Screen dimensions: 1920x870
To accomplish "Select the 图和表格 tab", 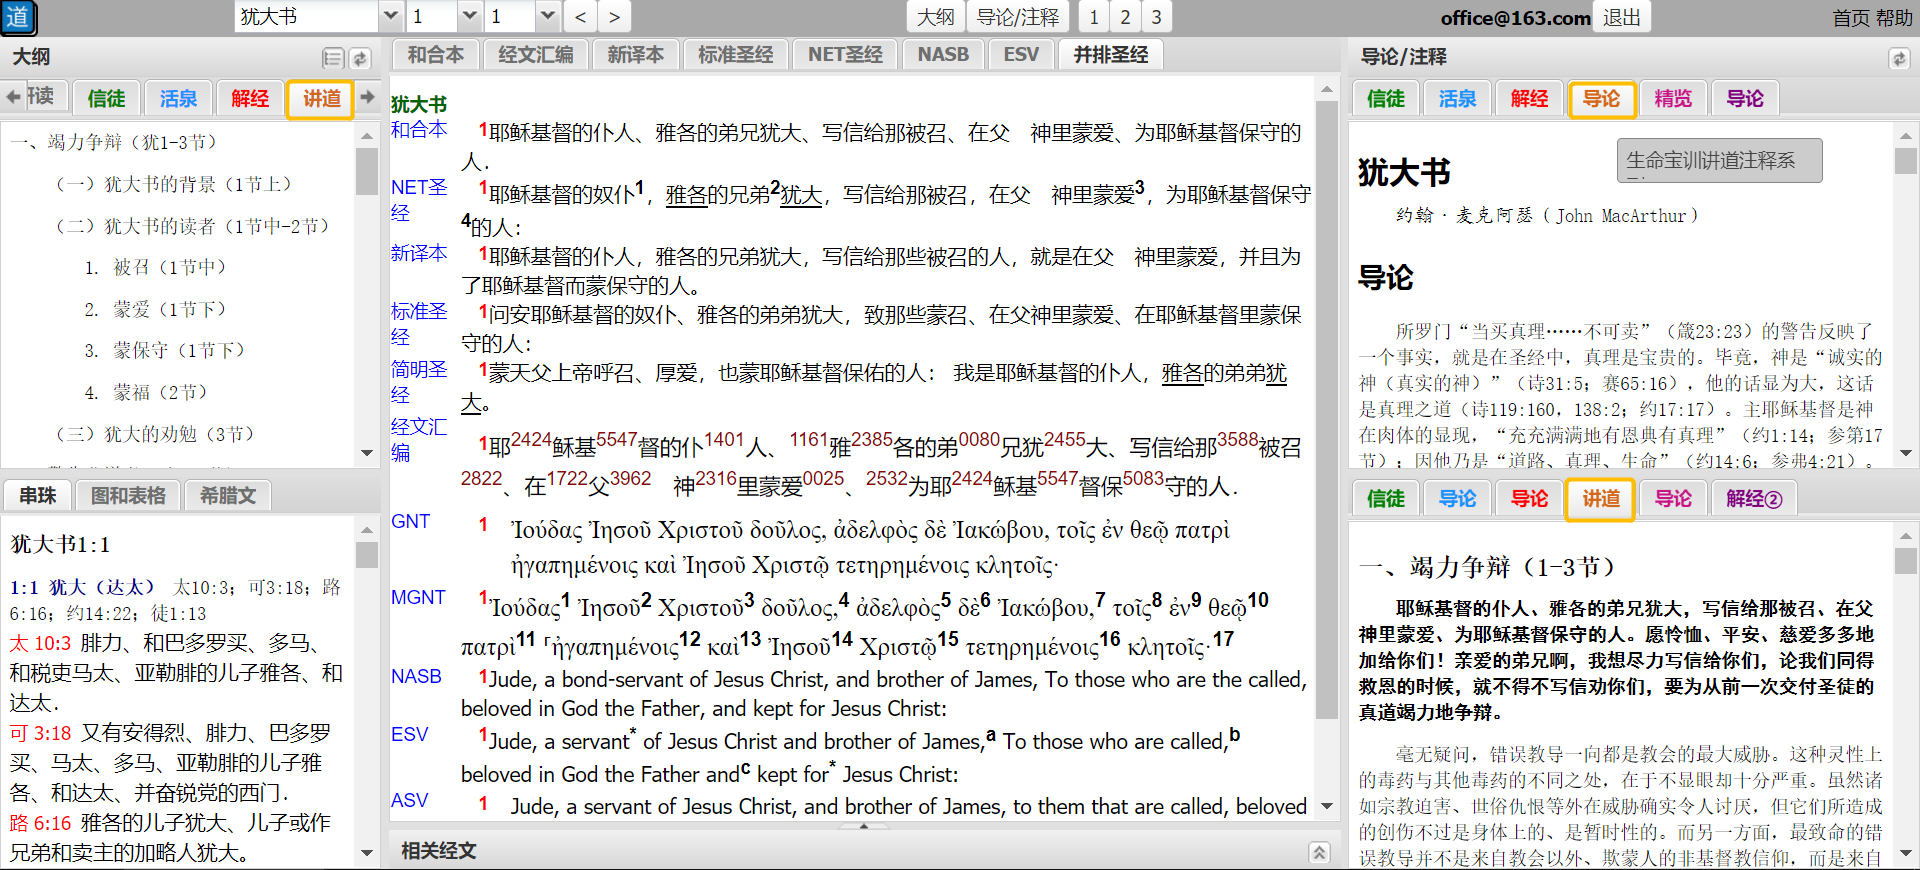I will 128,495.
